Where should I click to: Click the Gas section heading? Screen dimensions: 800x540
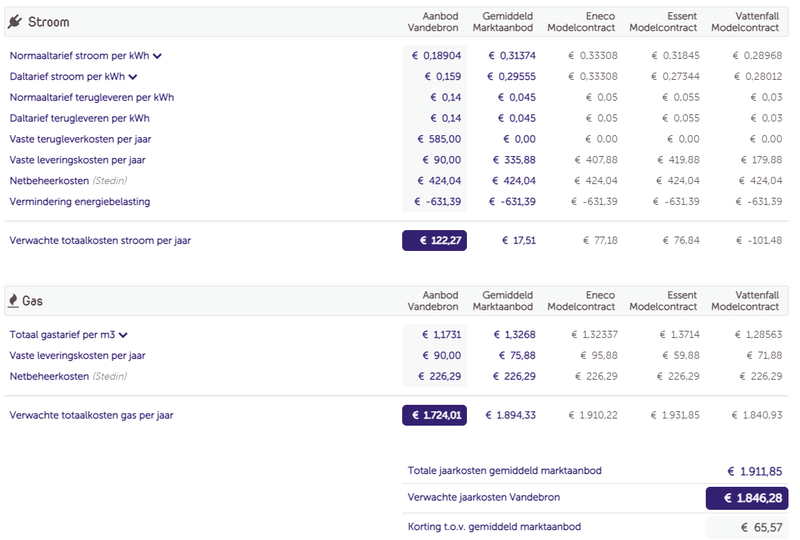pos(32,301)
